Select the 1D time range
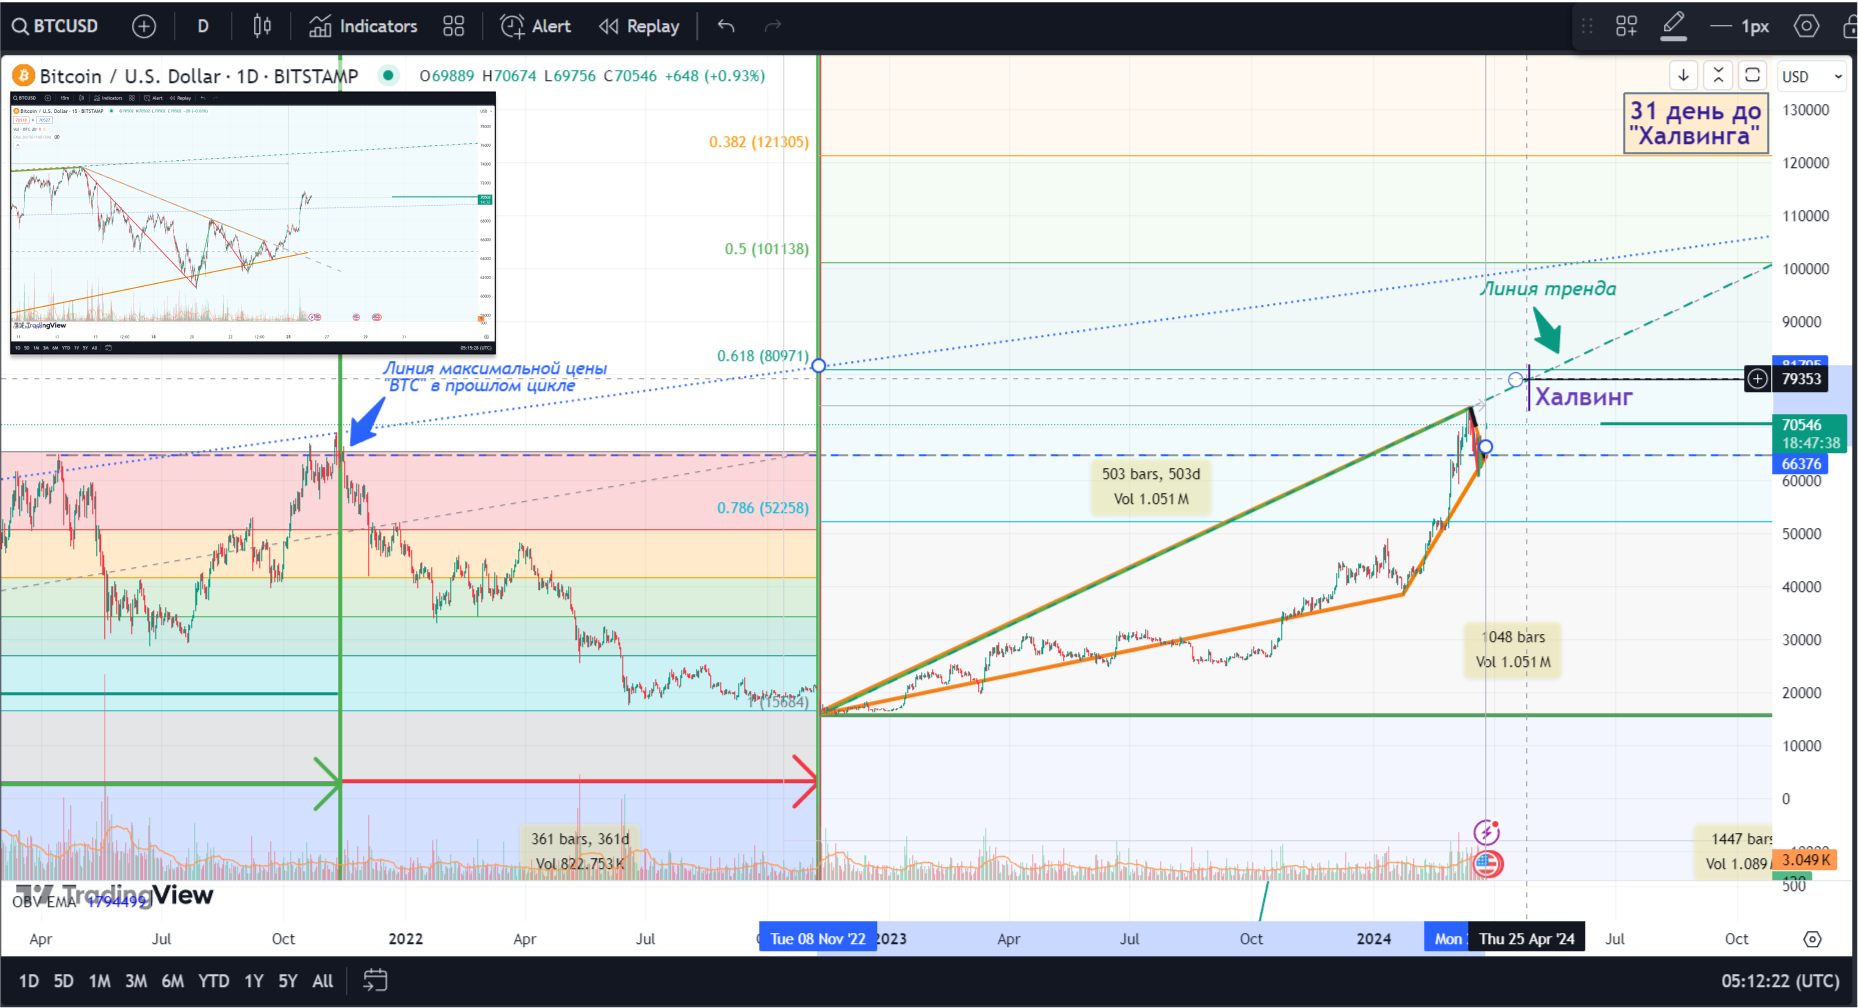This screenshot has height=1008, width=1858. tap(29, 981)
